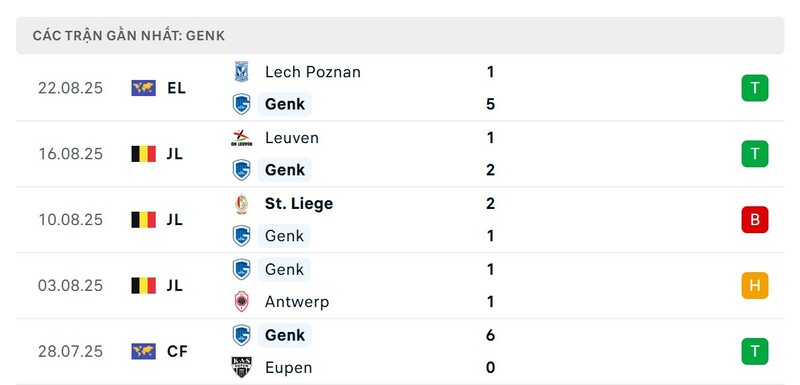Open the Lech Poznan team link
The image size is (800, 385).
coord(313,72)
